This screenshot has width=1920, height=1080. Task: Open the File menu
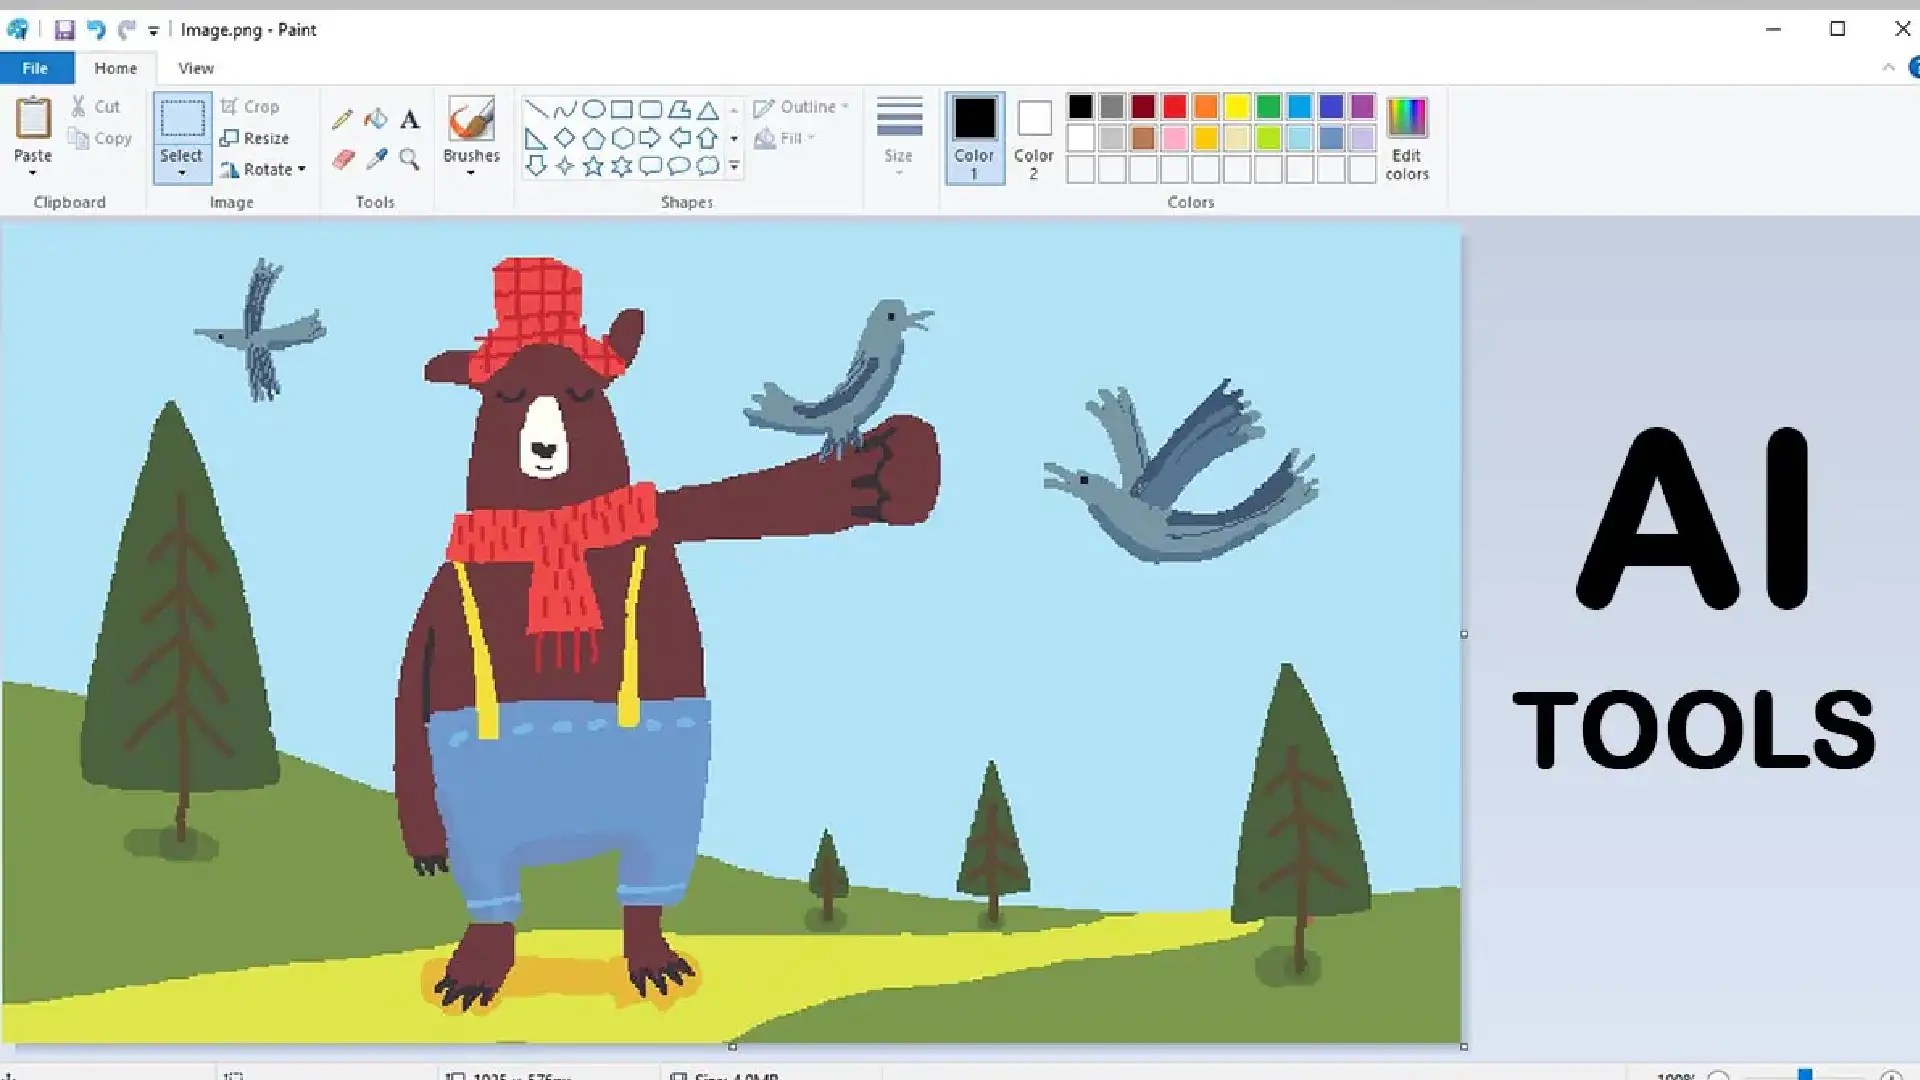(36, 68)
